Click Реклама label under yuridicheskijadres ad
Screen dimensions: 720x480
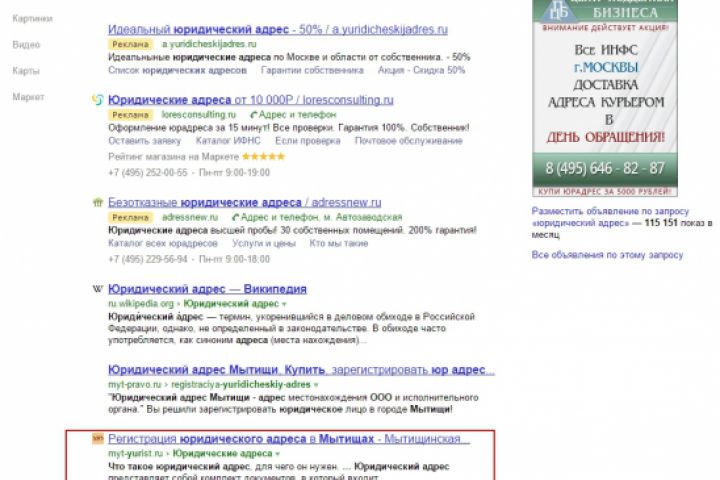click(x=130, y=44)
